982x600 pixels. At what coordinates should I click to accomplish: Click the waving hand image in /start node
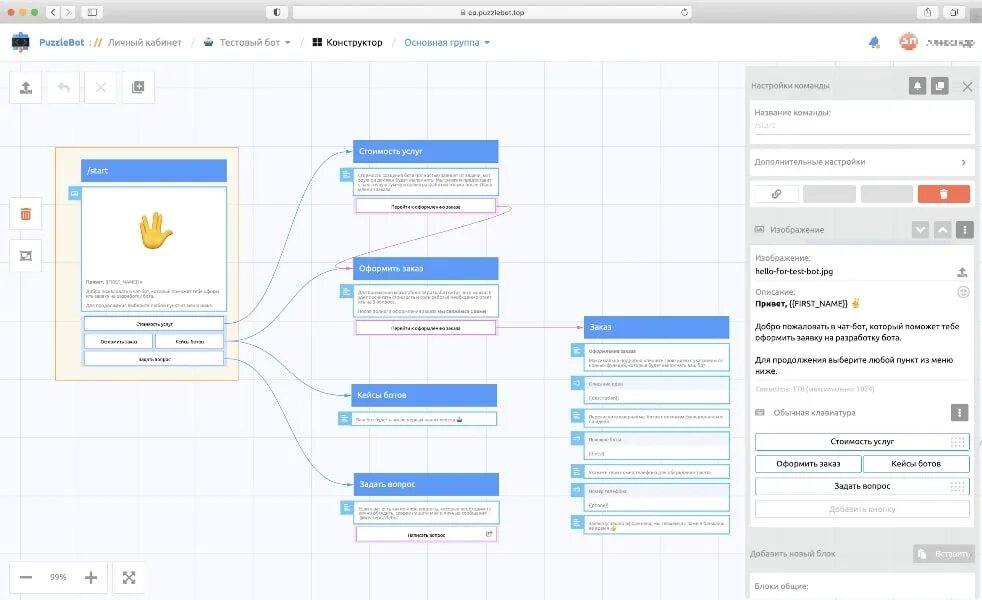click(x=155, y=230)
